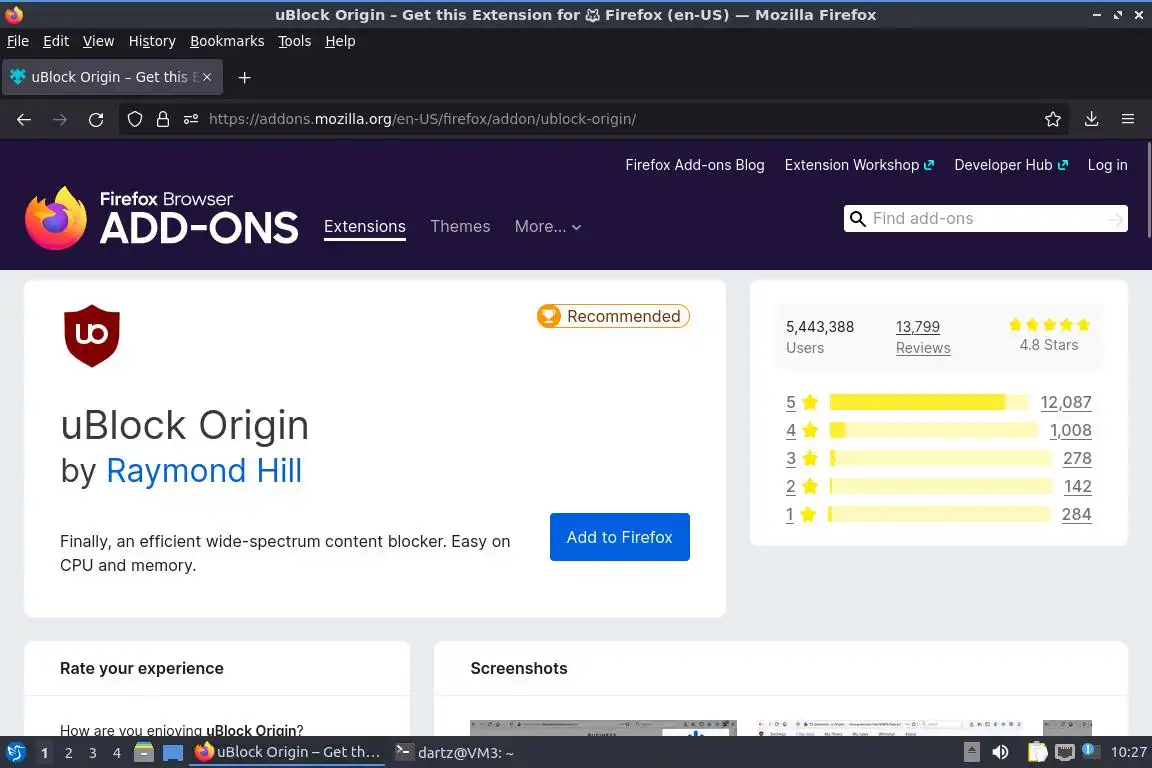Click the search magnifier icon
1152x768 pixels.
click(x=857, y=218)
